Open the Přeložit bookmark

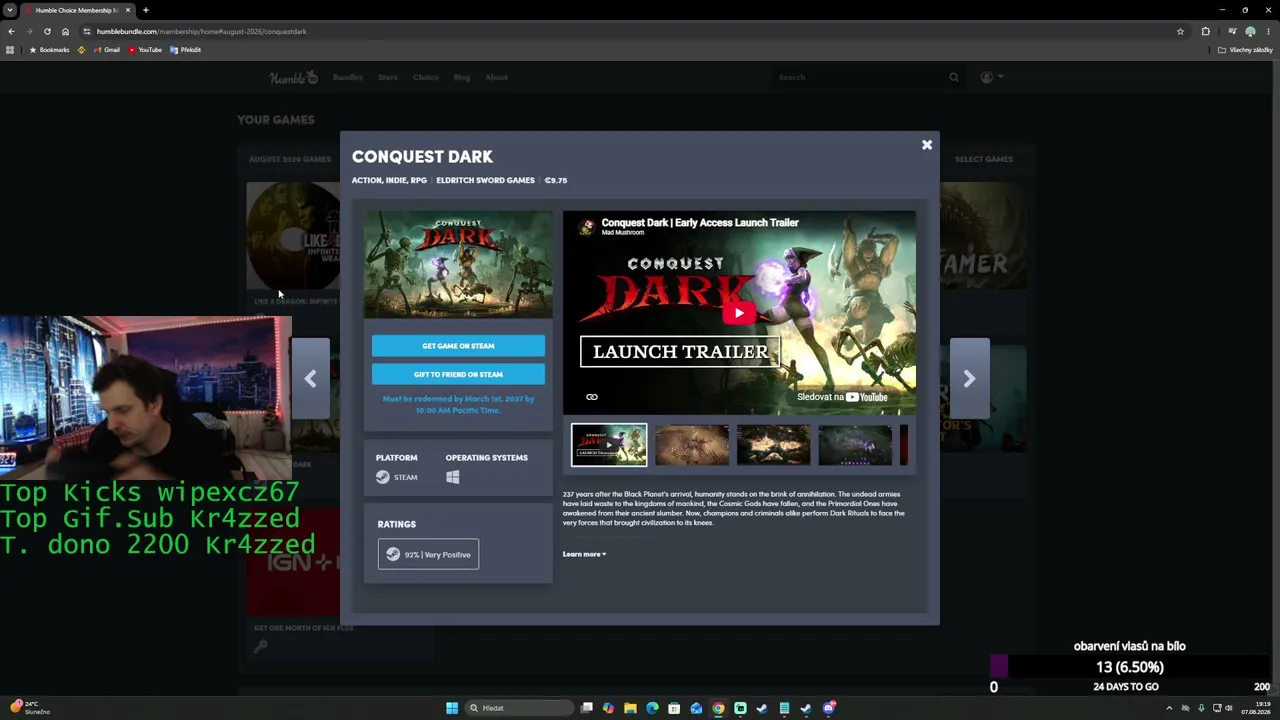[185, 50]
